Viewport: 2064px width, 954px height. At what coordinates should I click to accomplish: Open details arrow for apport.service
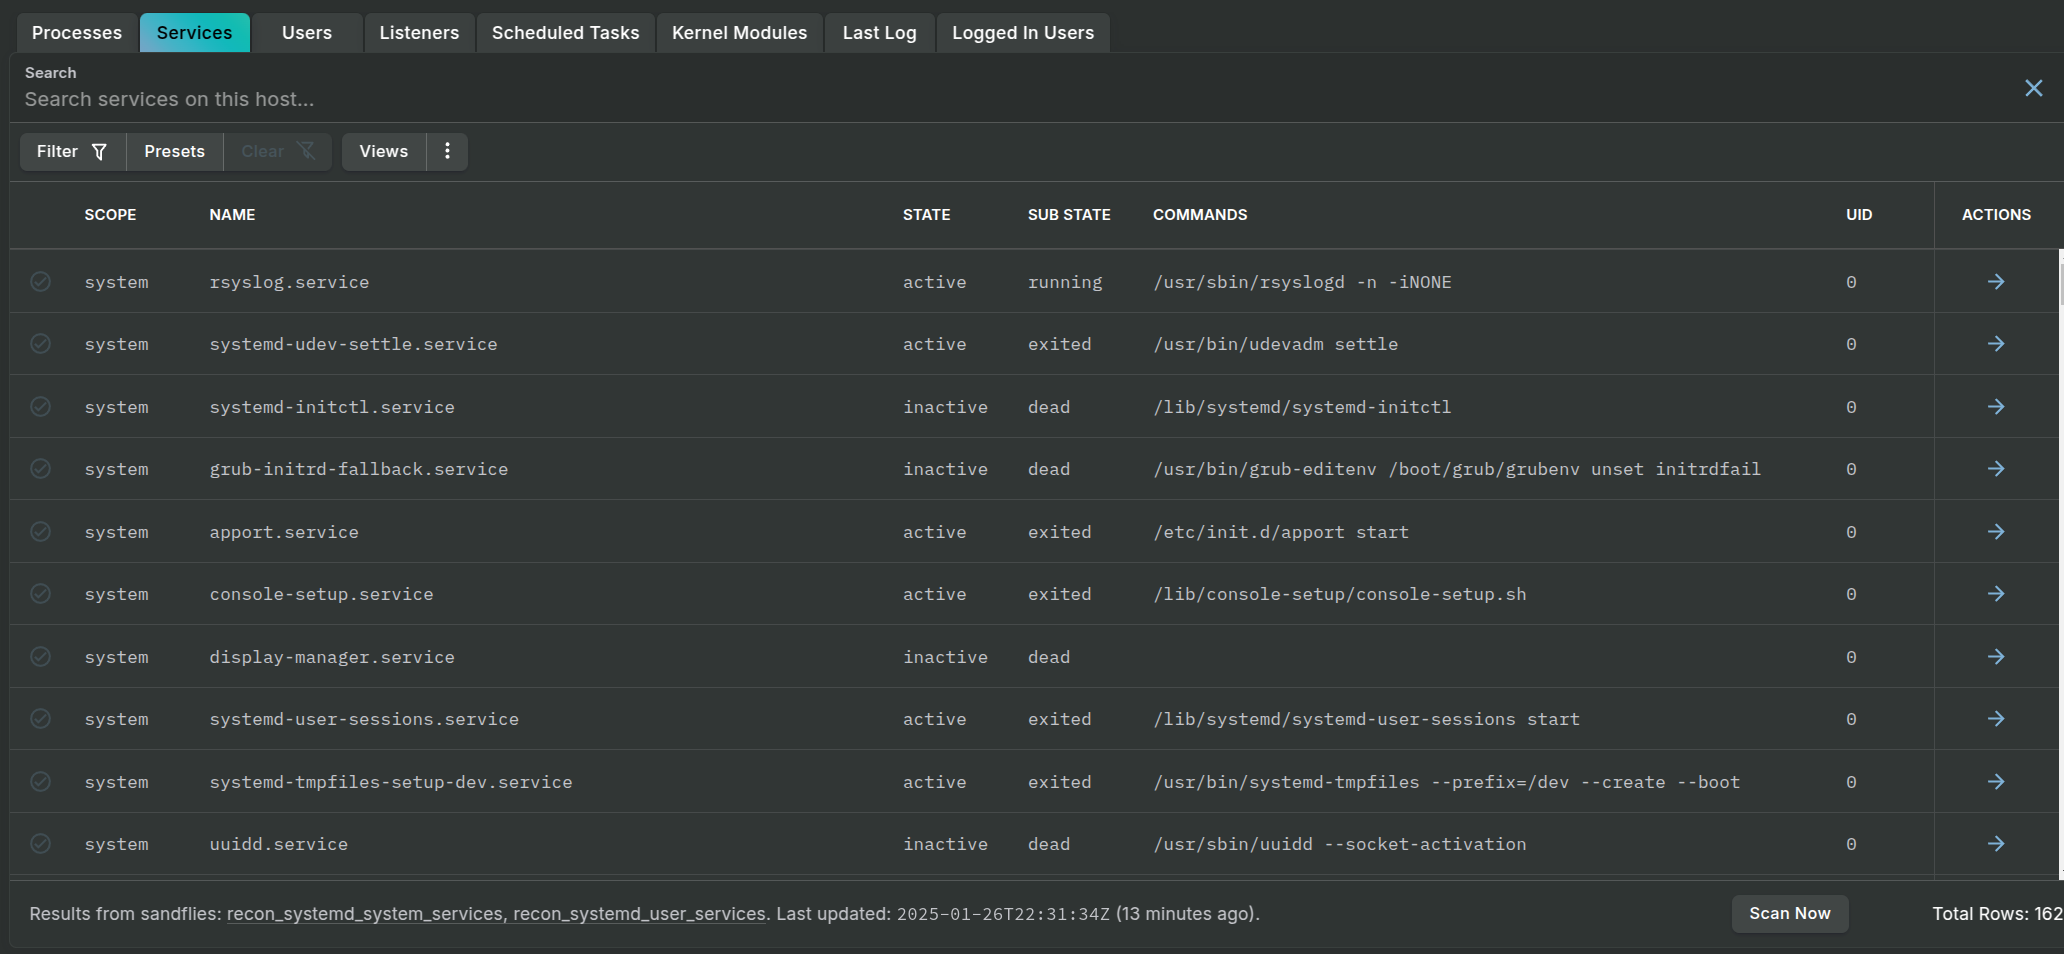point(1996,532)
